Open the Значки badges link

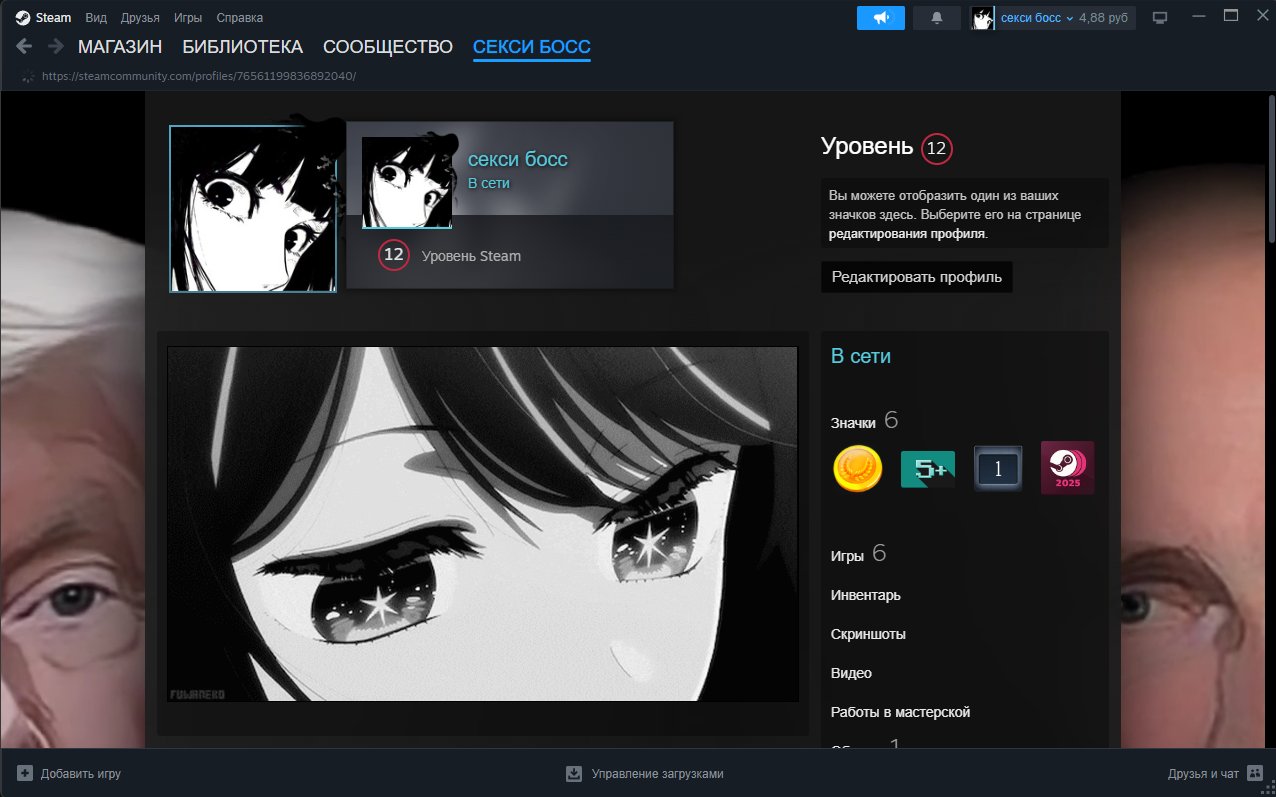point(853,424)
